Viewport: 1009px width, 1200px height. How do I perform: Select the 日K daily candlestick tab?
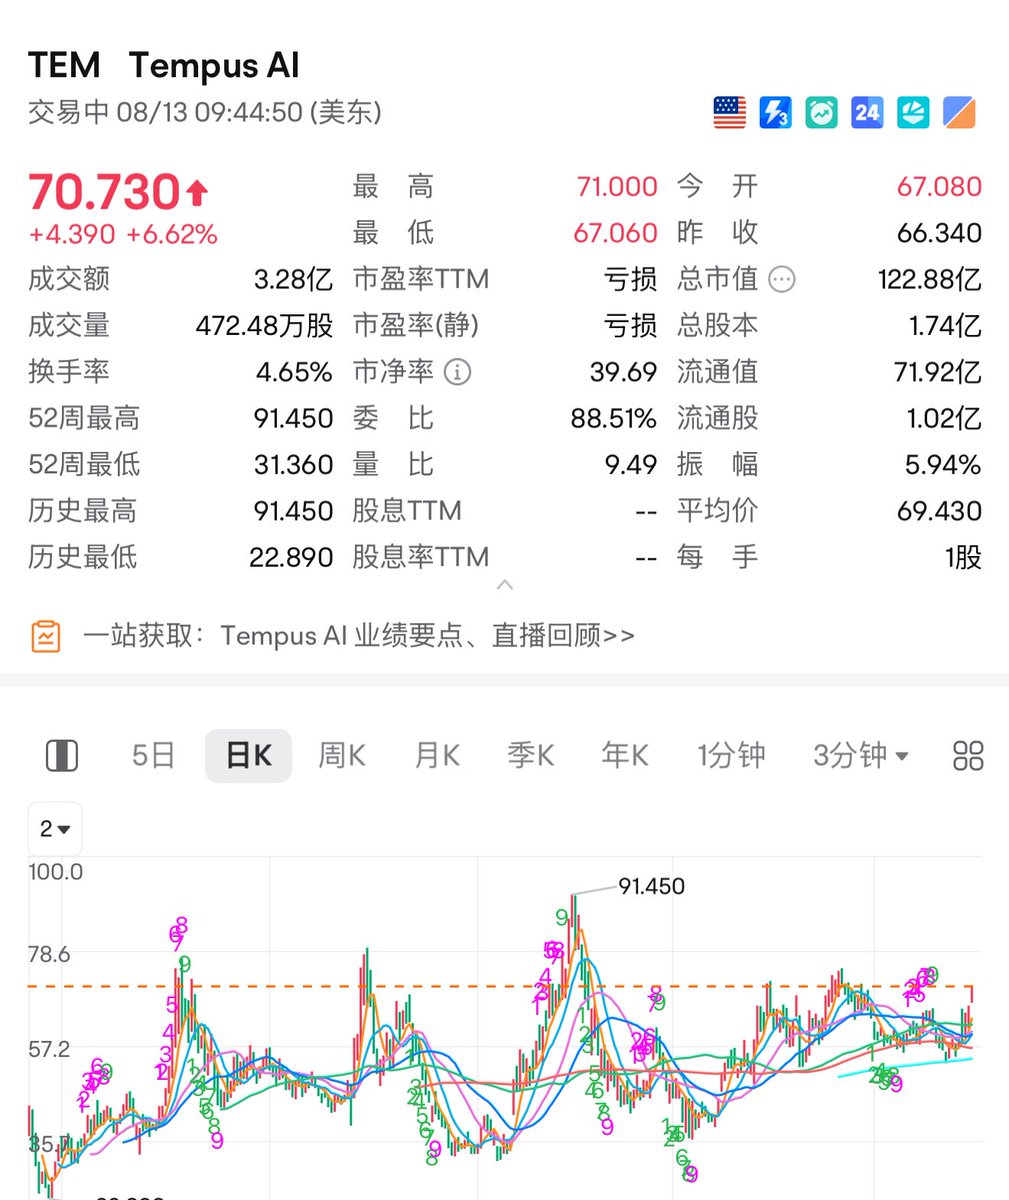pos(248,755)
